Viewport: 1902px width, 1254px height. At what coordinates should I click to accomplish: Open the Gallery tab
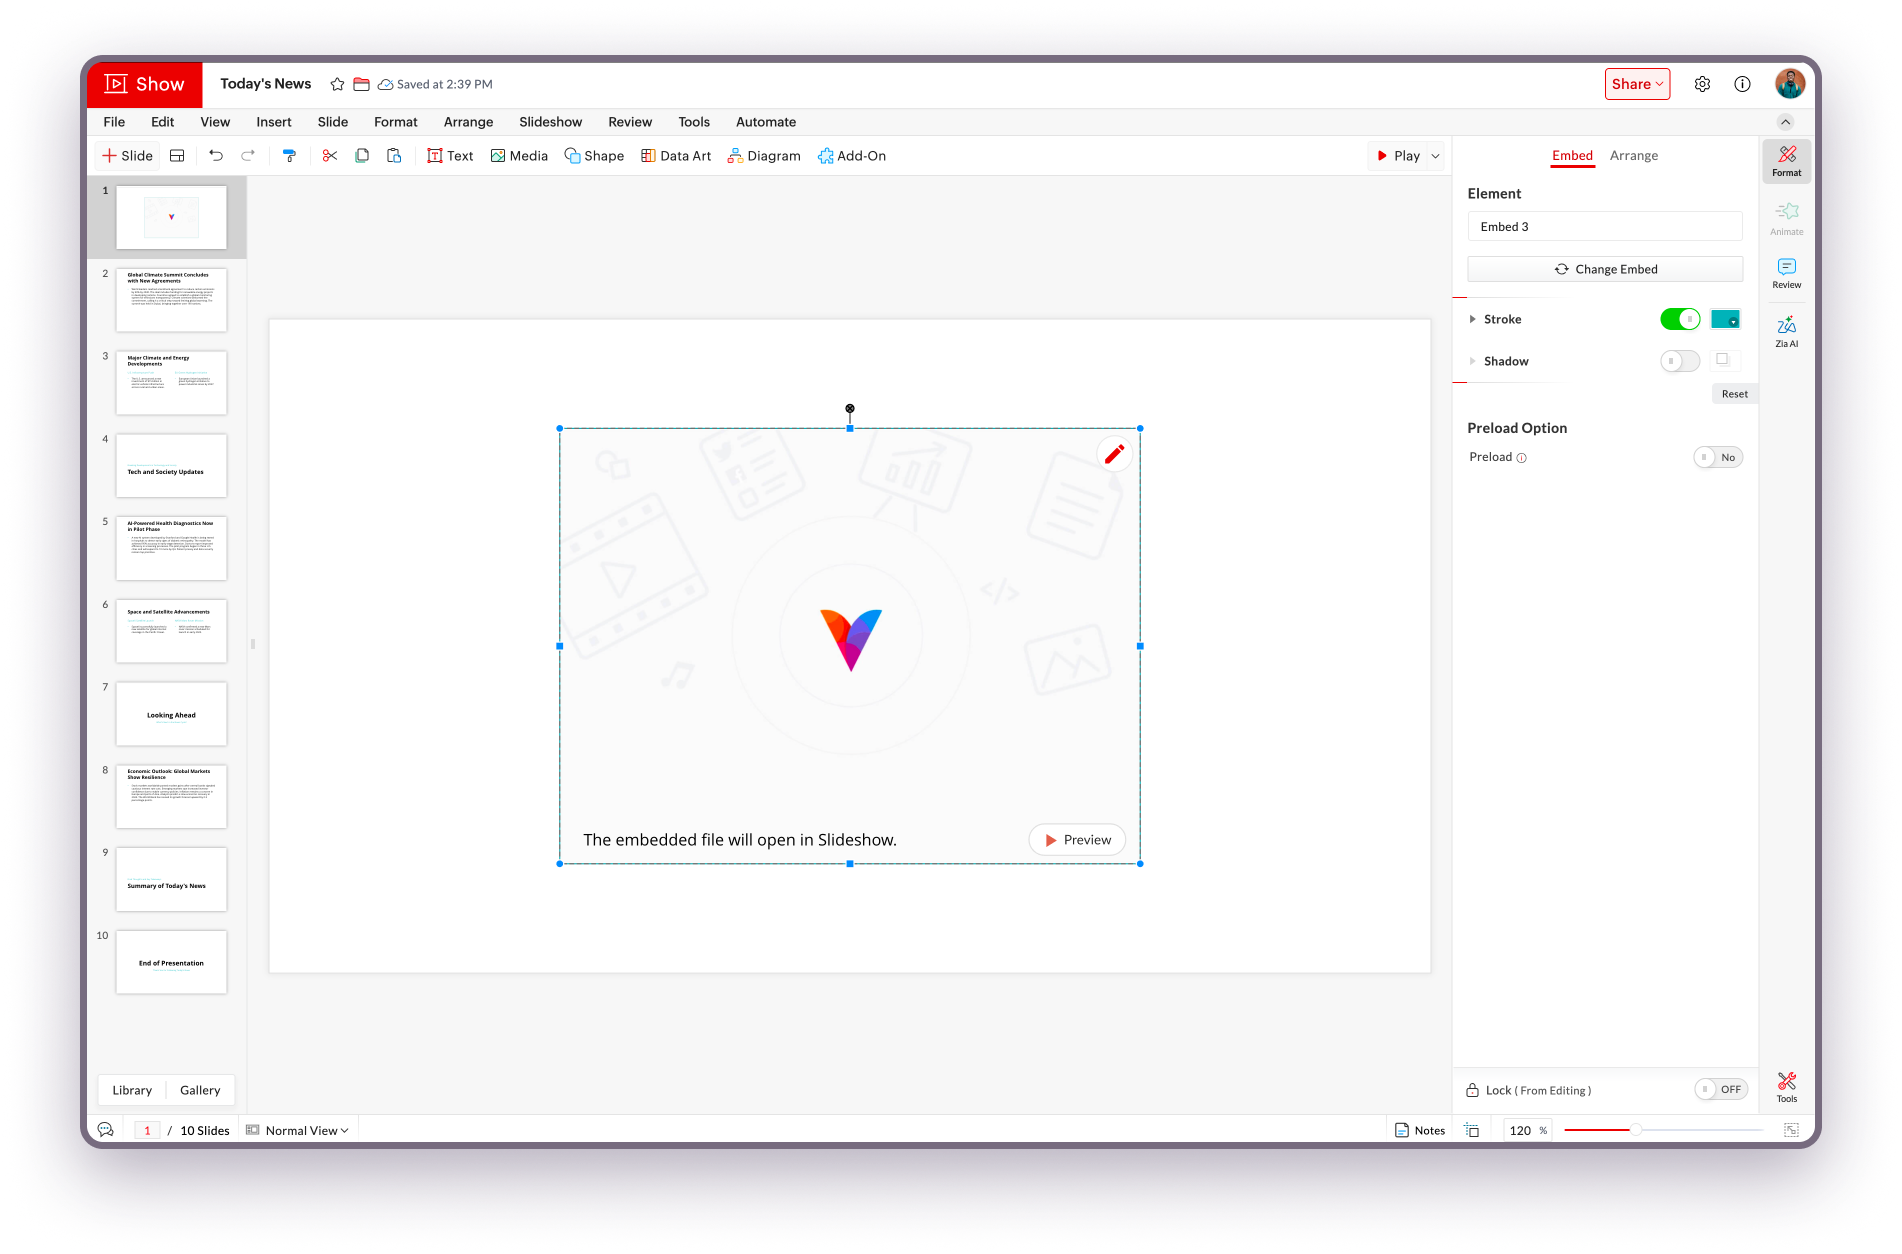pyautogui.click(x=200, y=1090)
